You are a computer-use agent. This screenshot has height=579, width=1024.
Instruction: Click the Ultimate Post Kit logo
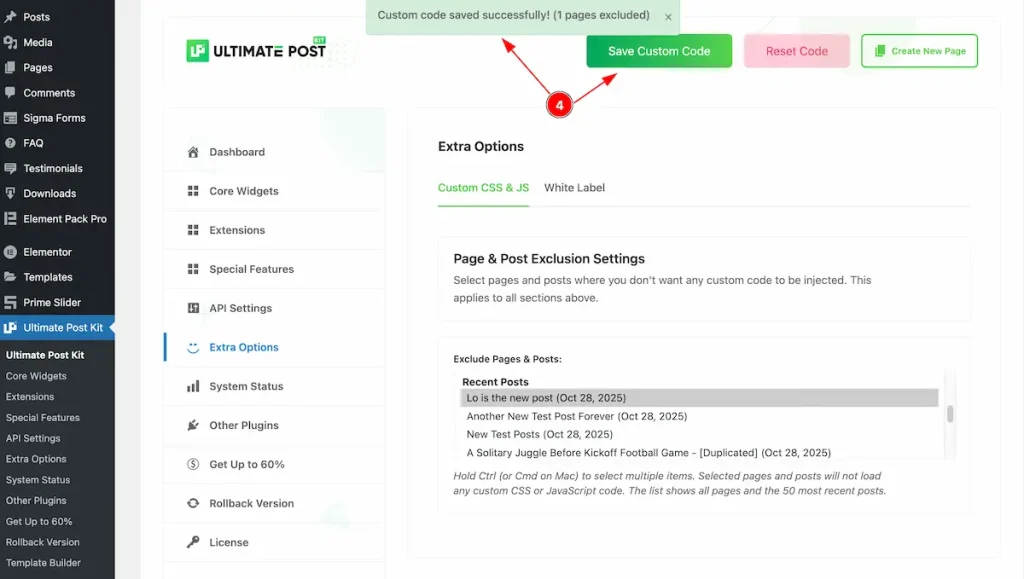(257, 50)
